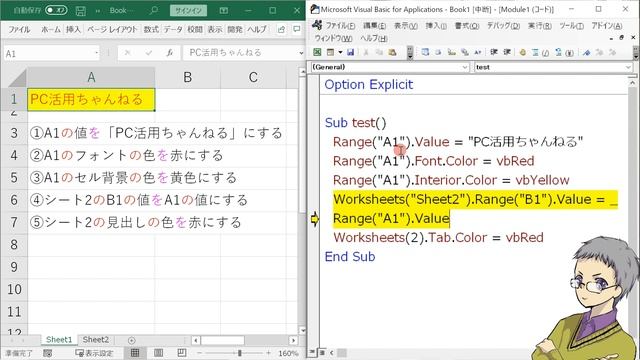The image size is (640, 360).
Task: Click the formula bar content field
Action: pyautogui.click(x=240, y=53)
